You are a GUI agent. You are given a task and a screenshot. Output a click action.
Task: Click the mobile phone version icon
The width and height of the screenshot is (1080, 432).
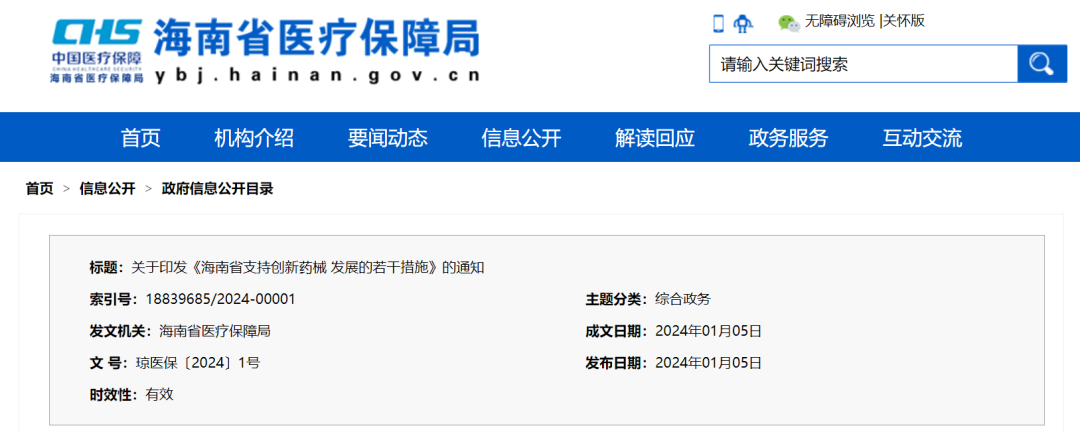pyautogui.click(x=718, y=22)
